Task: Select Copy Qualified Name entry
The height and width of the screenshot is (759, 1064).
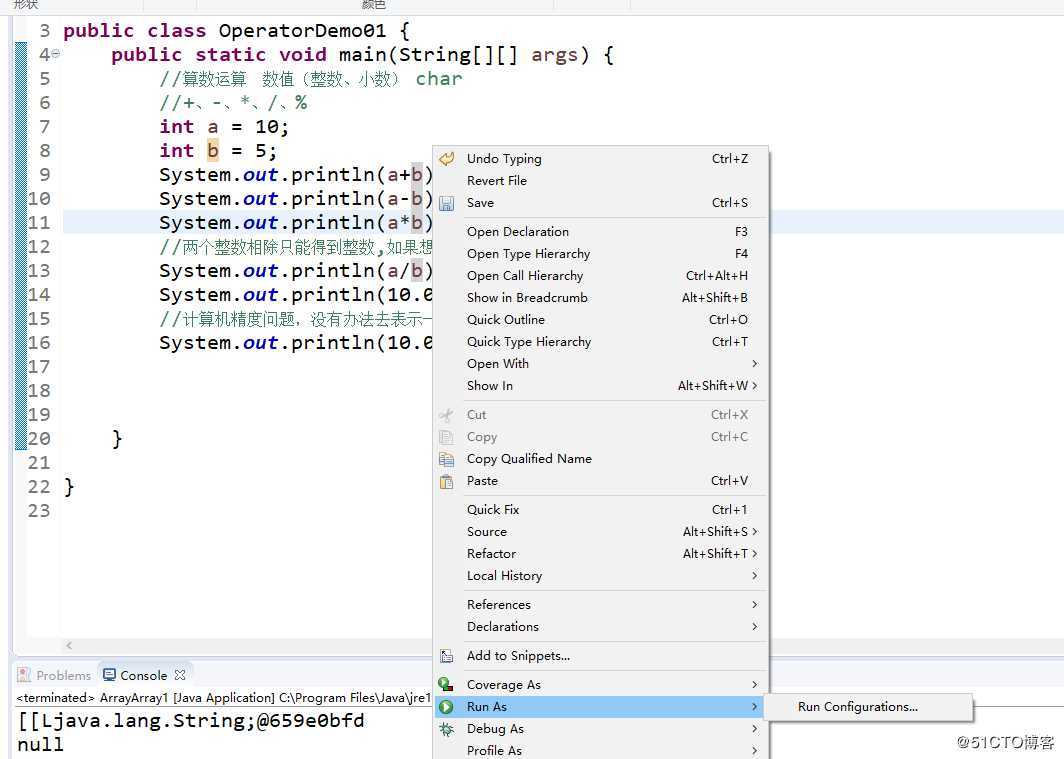Action: 601,459
